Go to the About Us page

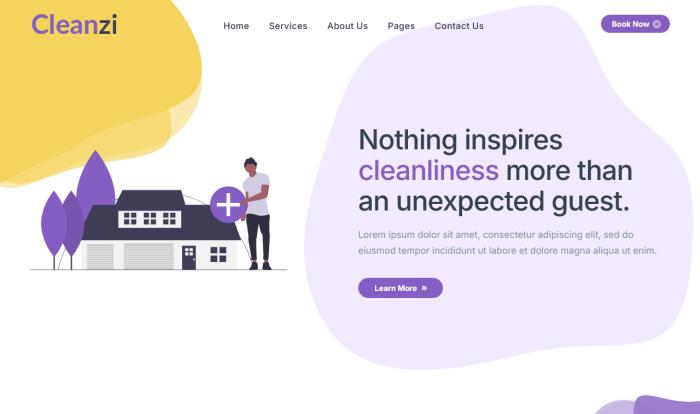tap(347, 26)
